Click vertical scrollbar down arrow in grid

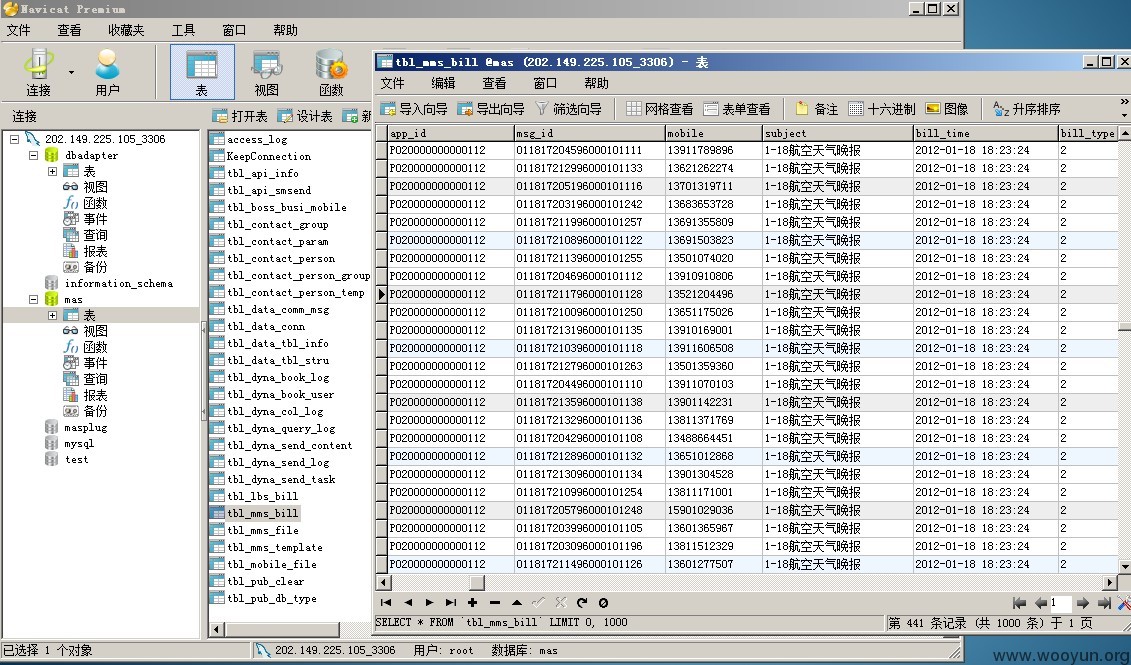tap(1124, 566)
